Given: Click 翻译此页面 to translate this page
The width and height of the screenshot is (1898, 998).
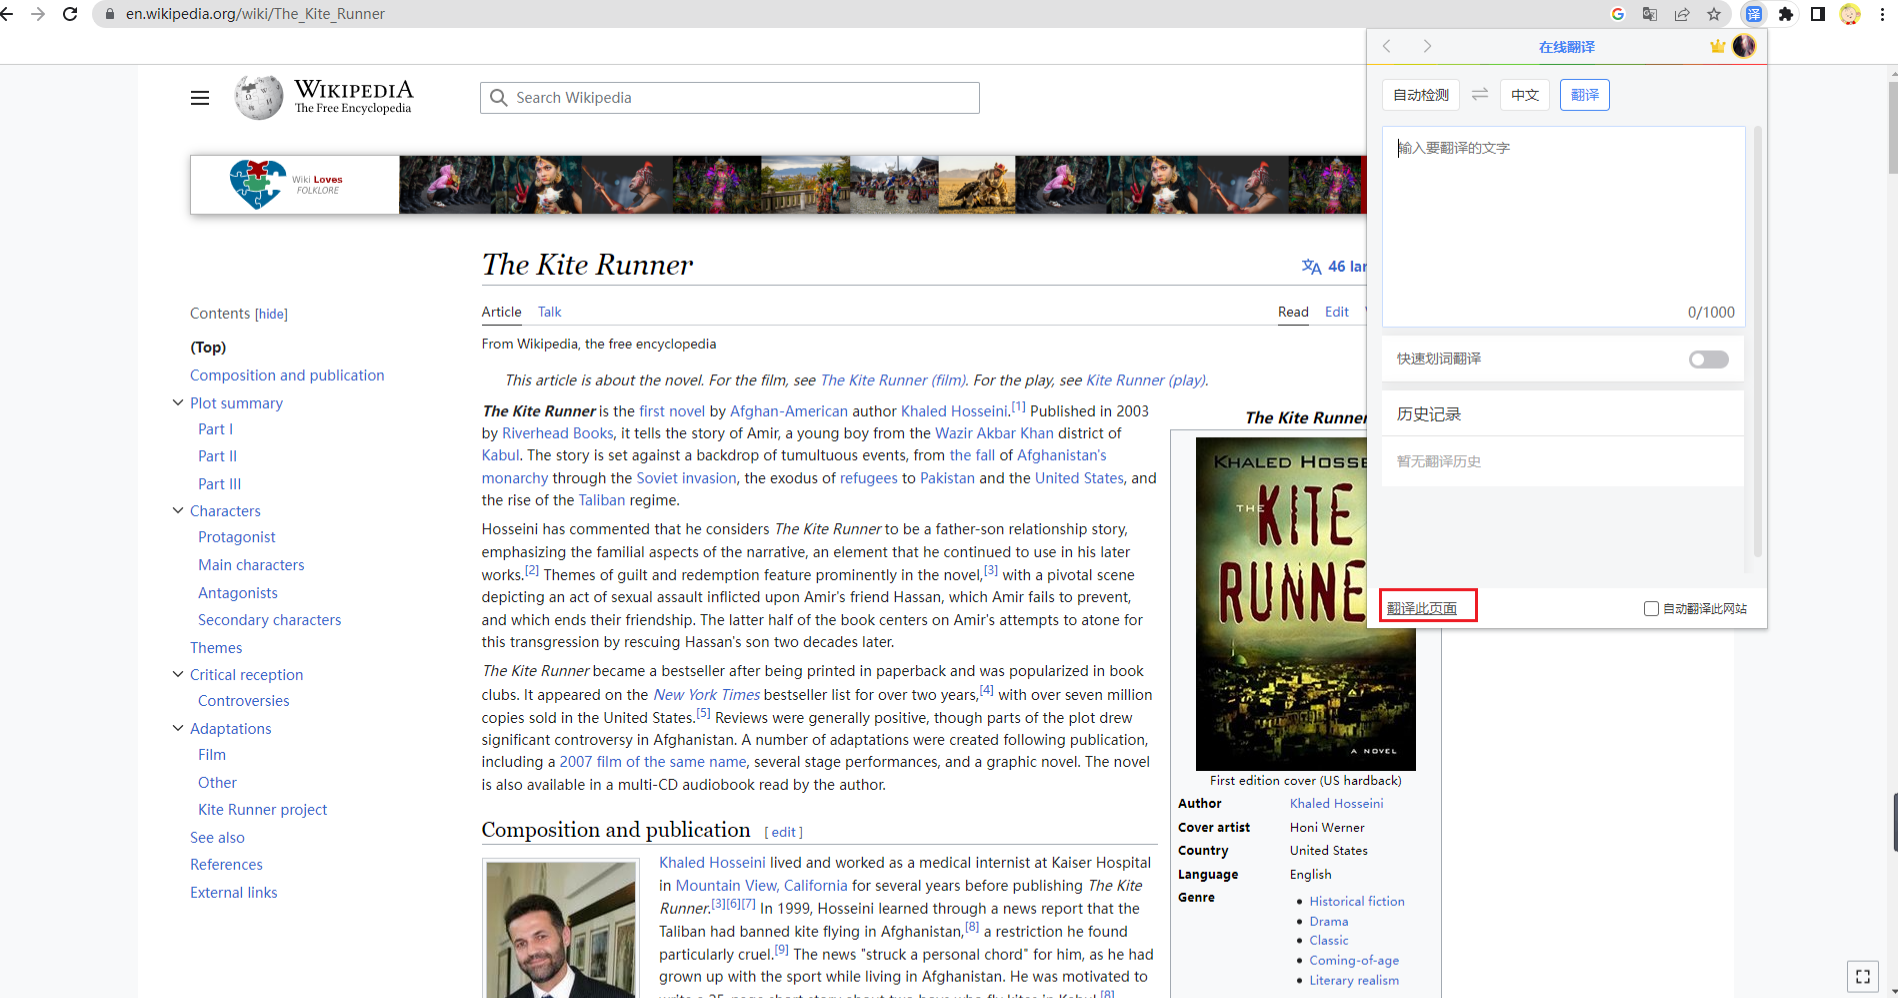Looking at the screenshot, I should point(1421,608).
